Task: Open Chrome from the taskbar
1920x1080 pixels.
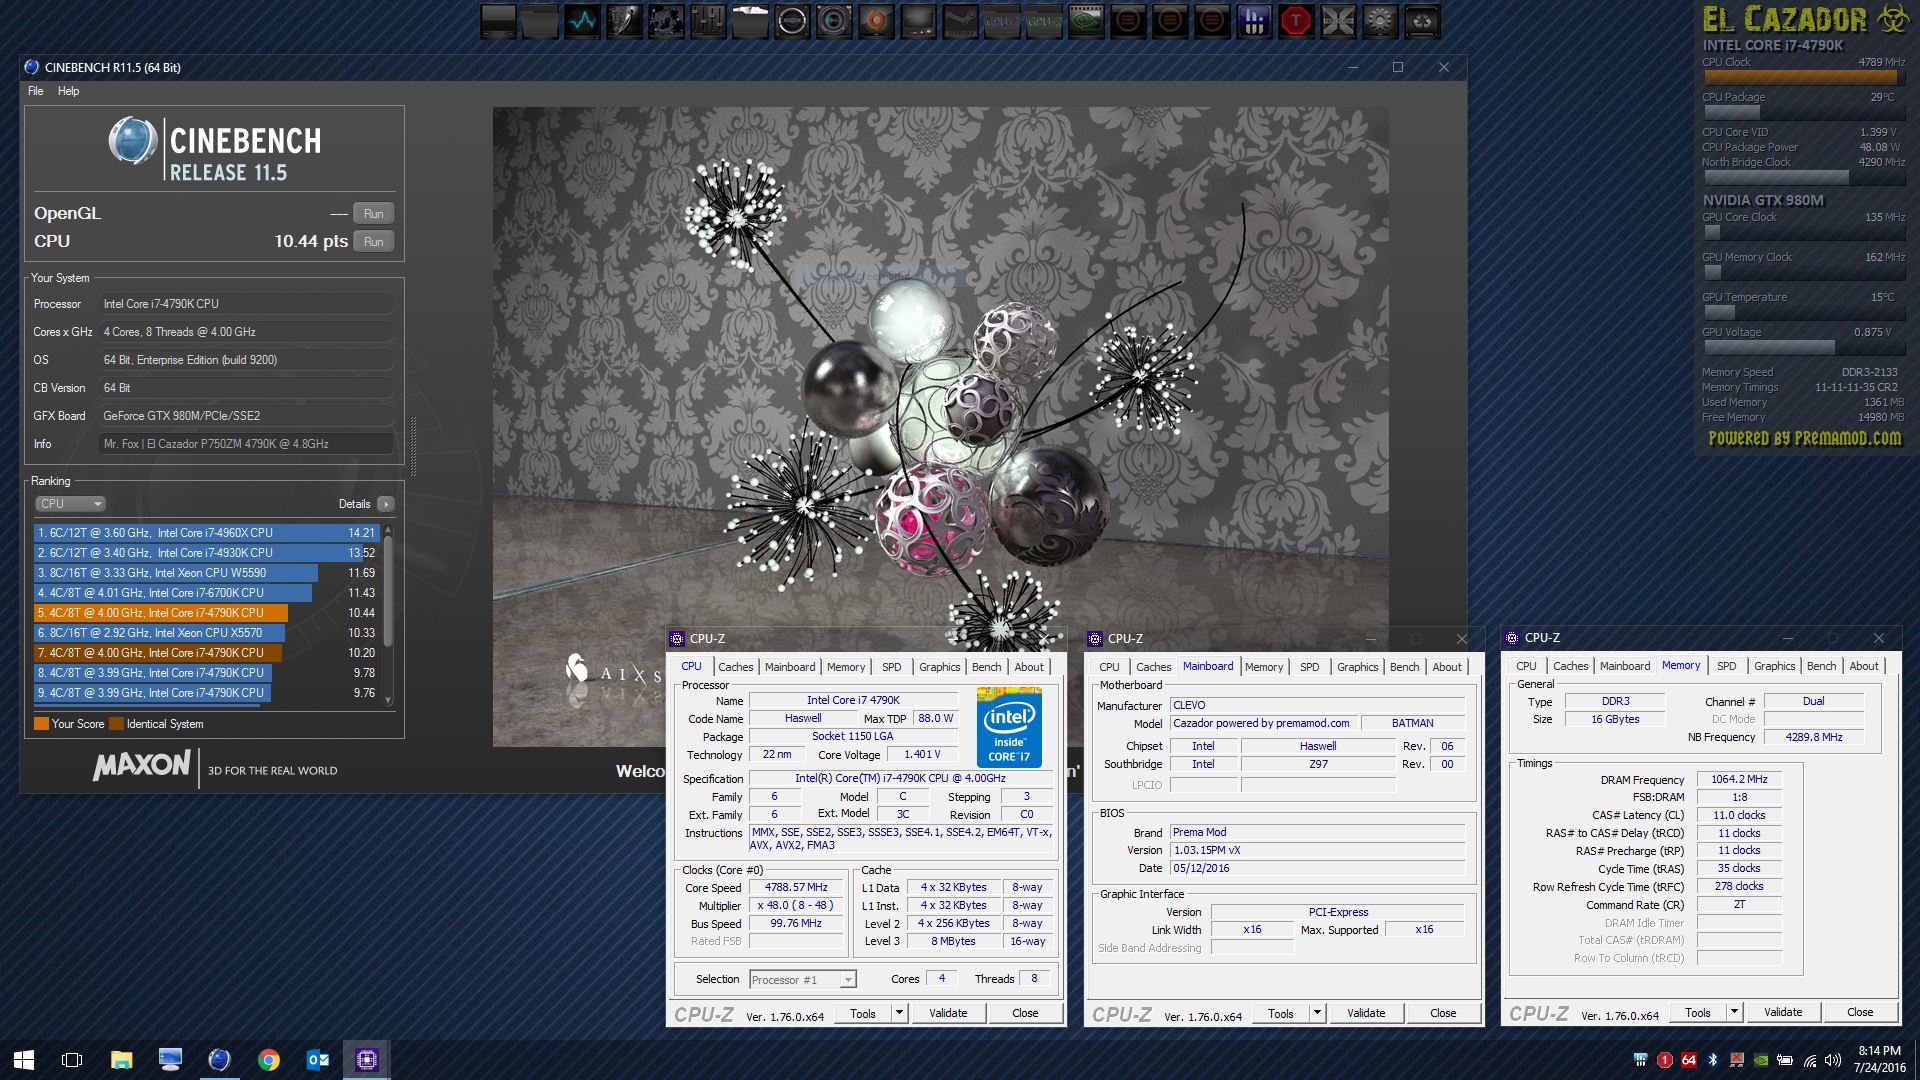Action: [x=268, y=1060]
